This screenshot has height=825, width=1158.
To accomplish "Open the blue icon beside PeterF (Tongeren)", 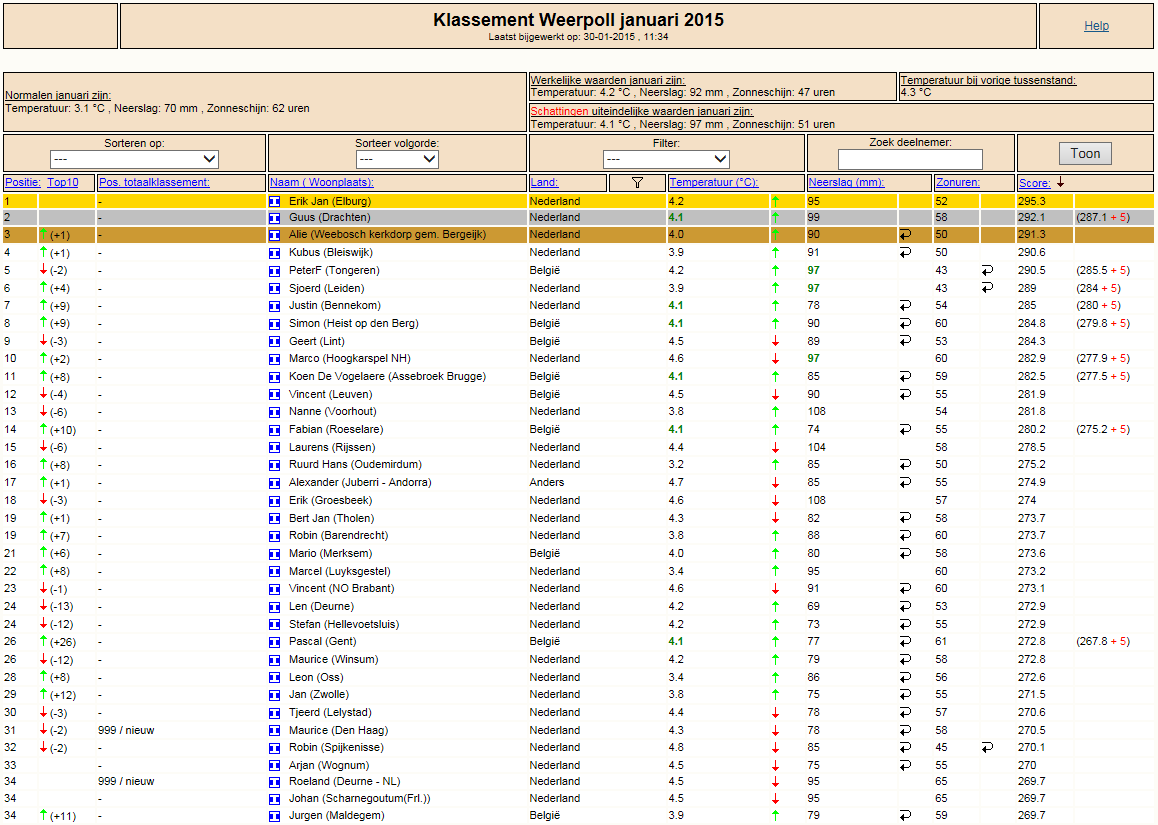I will [275, 271].
